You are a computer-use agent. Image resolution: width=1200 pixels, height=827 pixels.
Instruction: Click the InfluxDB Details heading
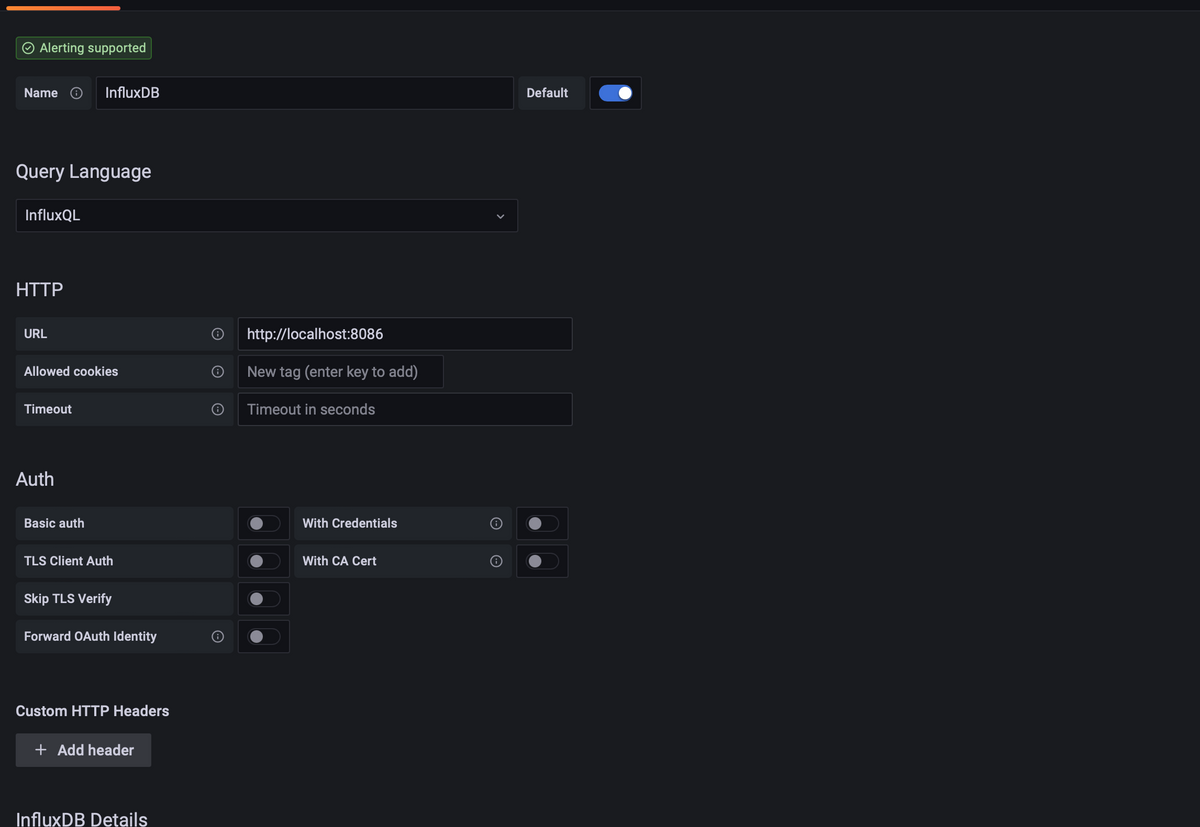pyautogui.click(x=82, y=819)
